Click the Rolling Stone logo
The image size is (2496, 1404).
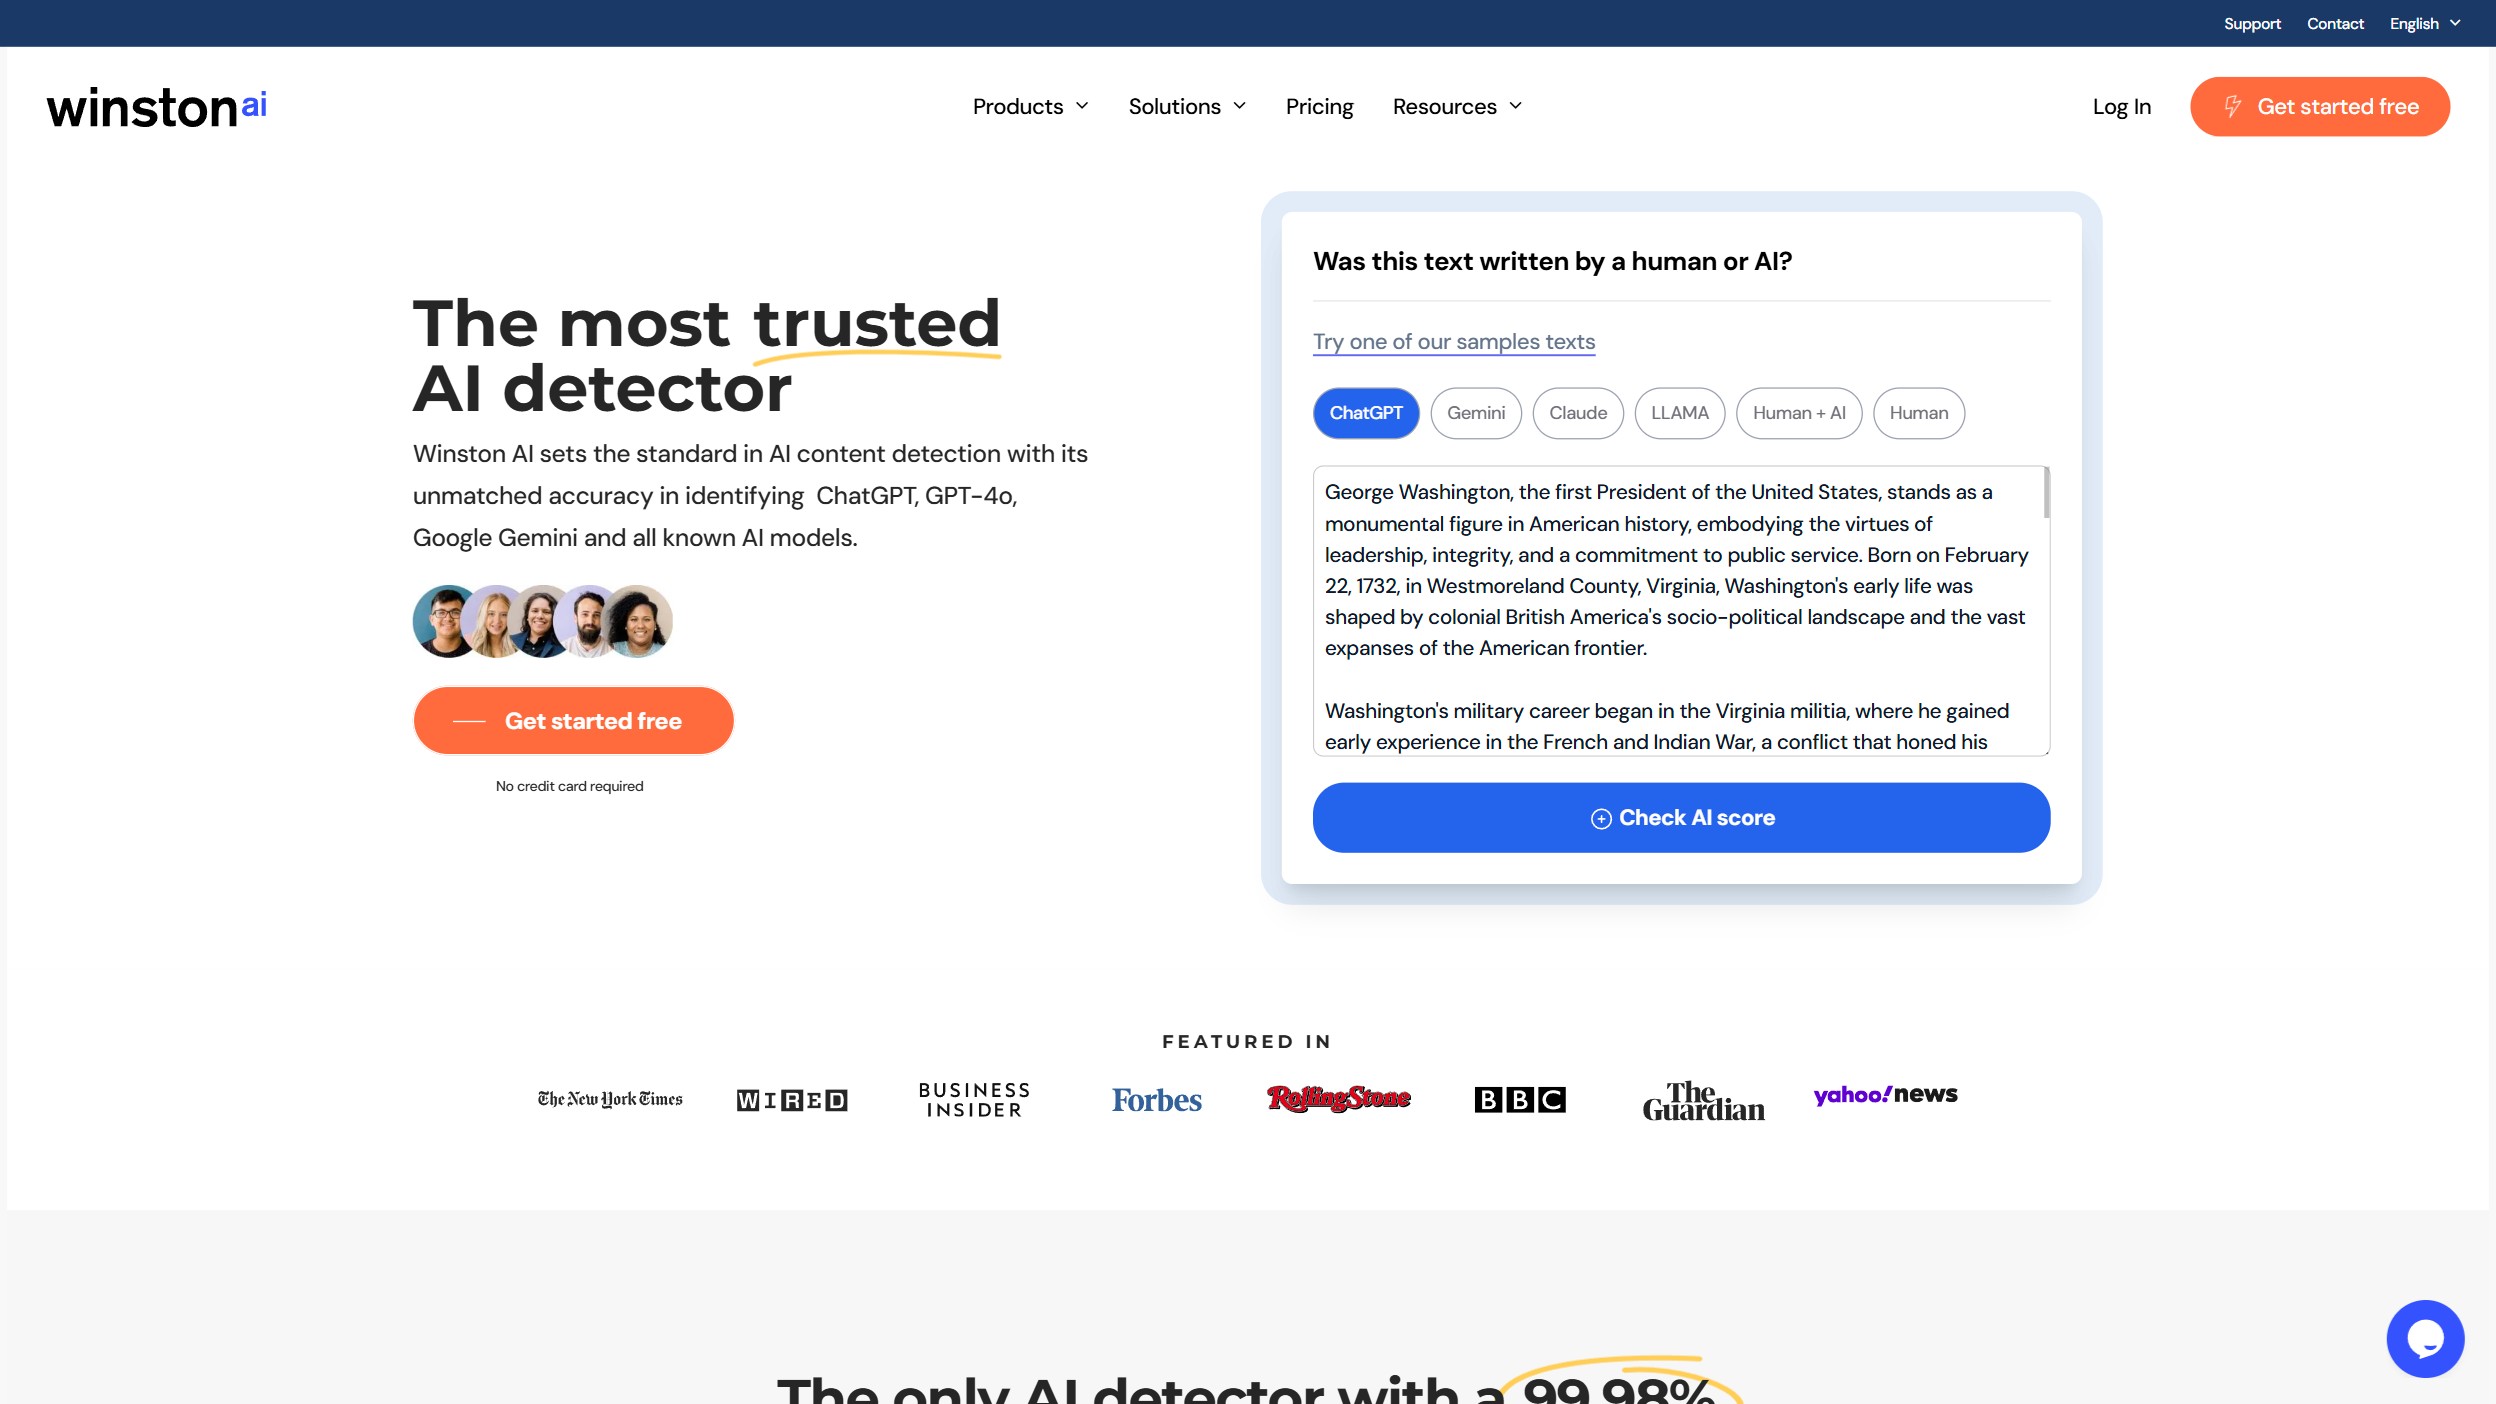pos(1338,1098)
